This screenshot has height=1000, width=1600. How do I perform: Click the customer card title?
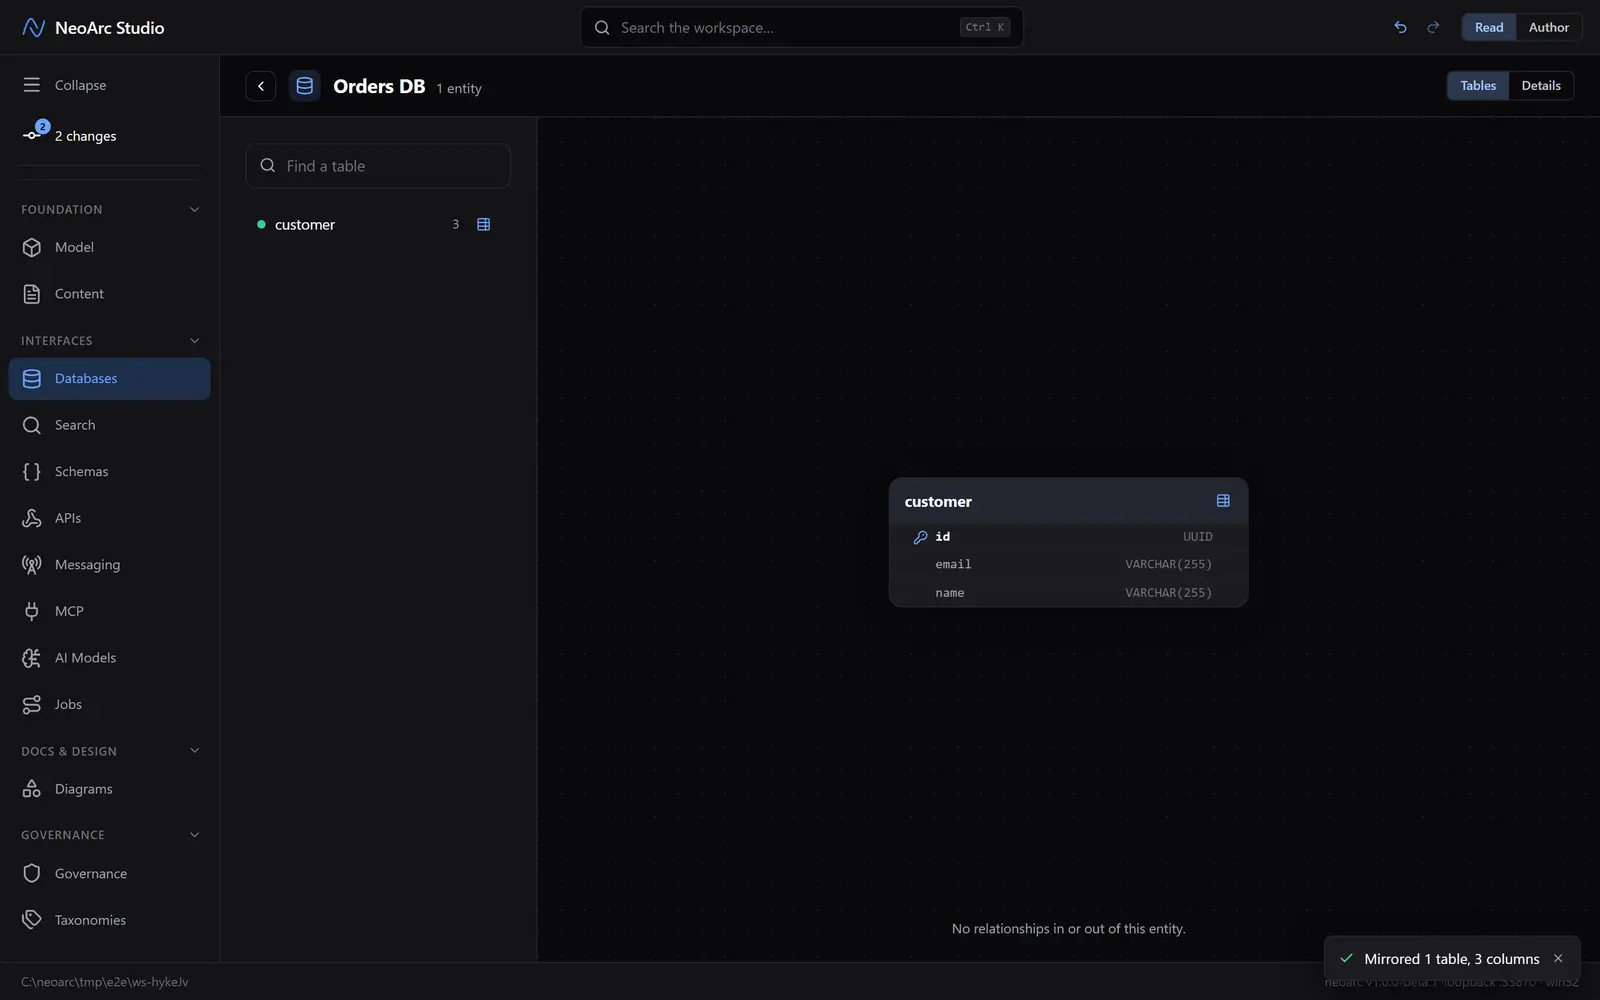pos(938,502)
